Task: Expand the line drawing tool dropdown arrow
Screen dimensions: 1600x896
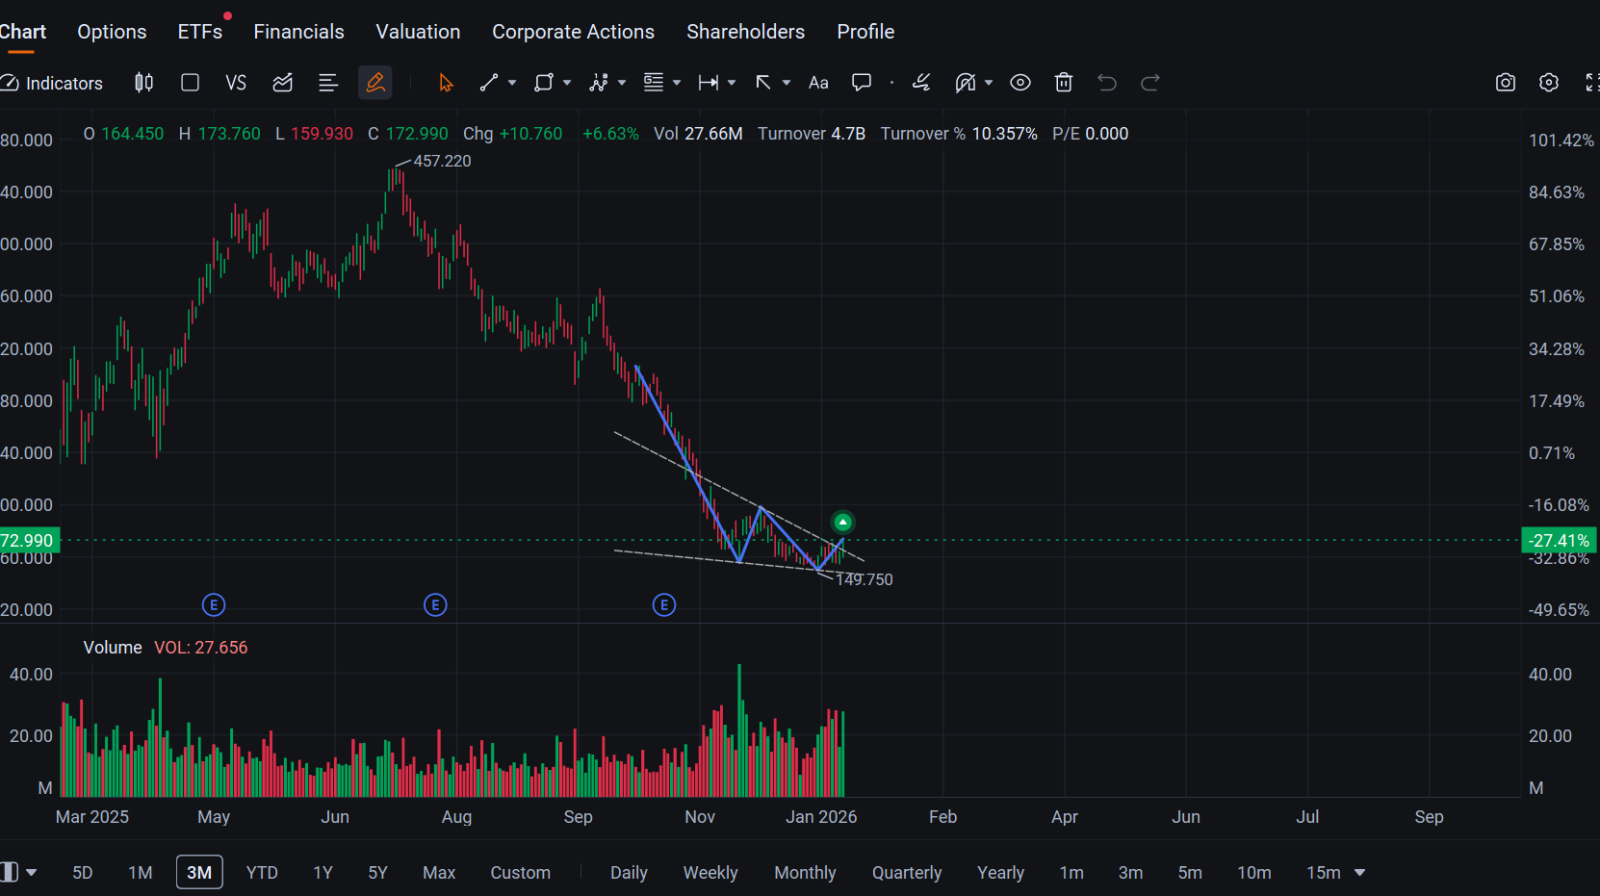Action: [512, 83]
